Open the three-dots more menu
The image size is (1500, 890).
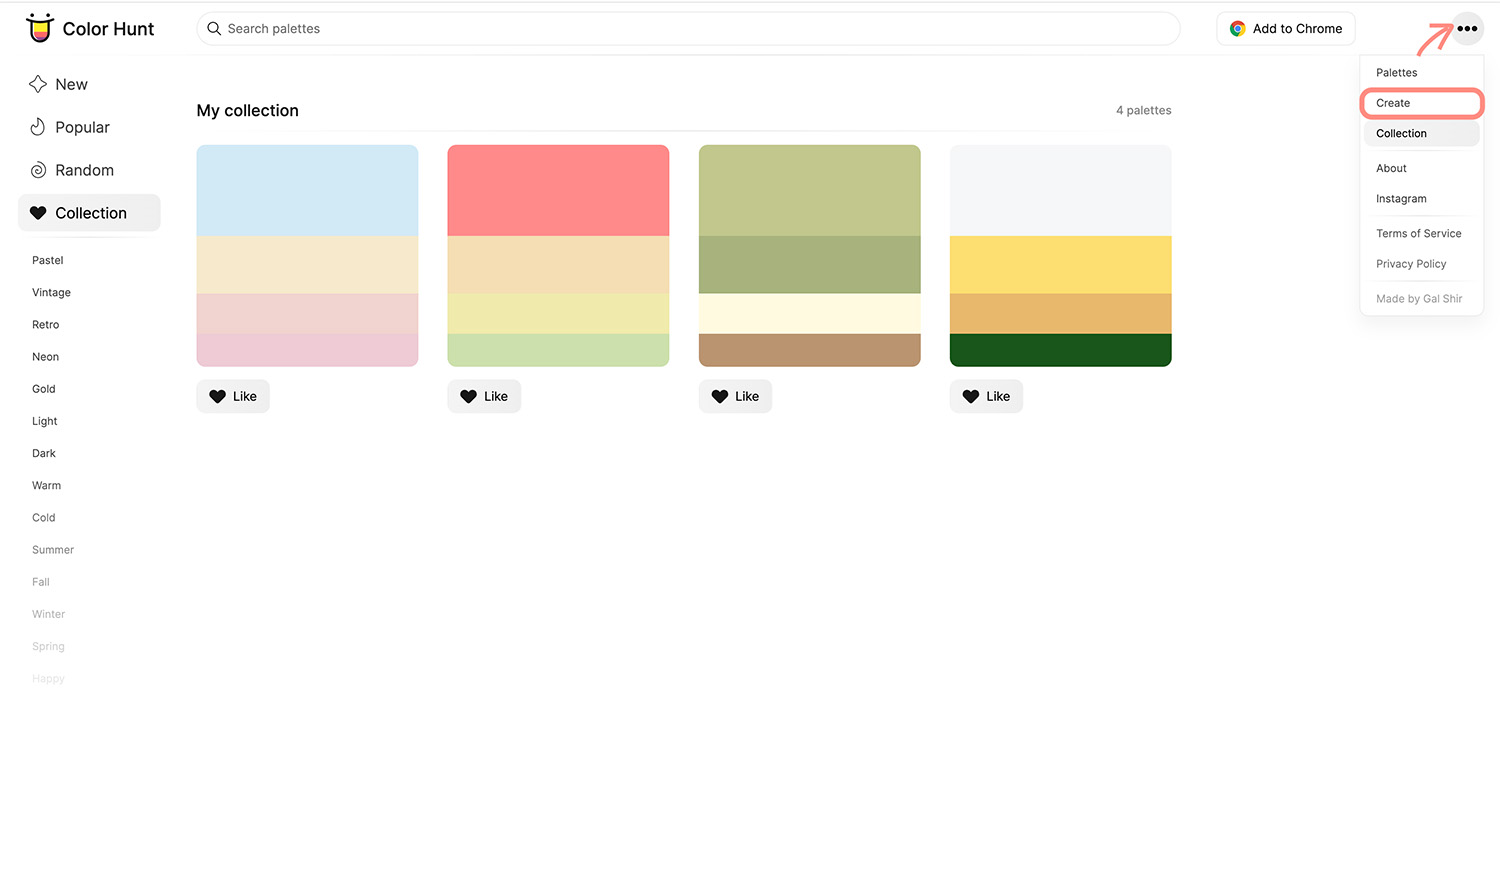pyautogui.click(x=1467, y=29)
